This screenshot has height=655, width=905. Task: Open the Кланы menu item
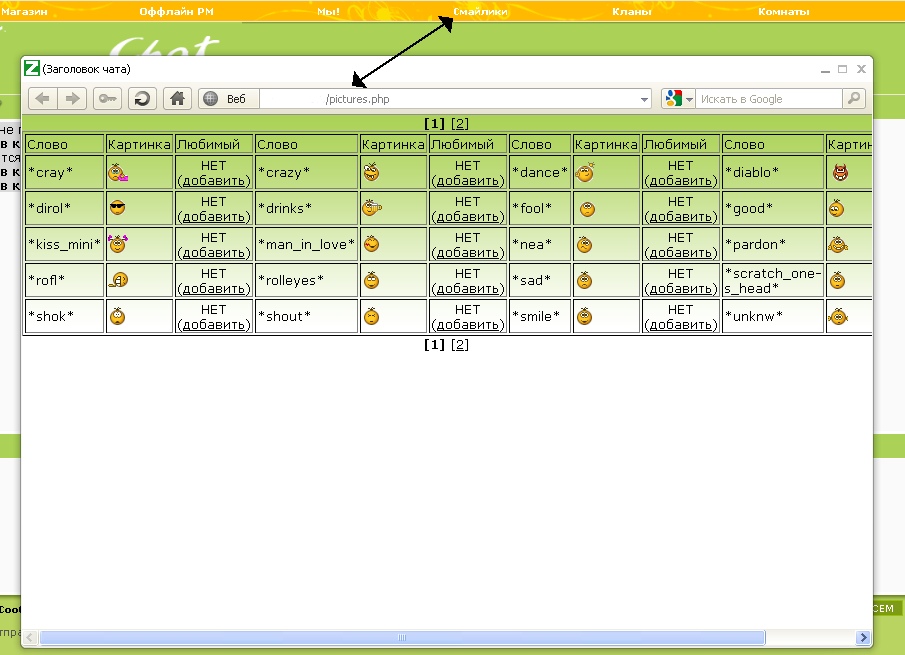pyautogui.click(x=631, y=12)
